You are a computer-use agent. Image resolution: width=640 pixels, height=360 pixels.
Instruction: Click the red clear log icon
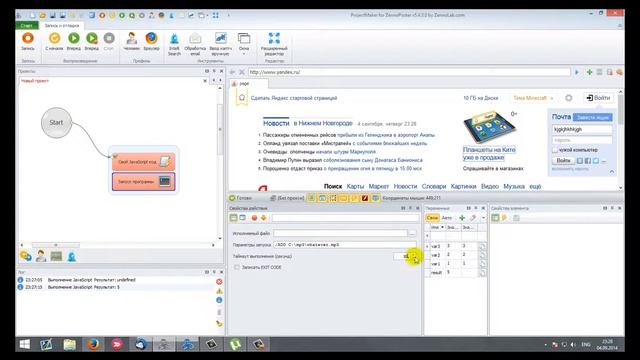pos(219,282)
